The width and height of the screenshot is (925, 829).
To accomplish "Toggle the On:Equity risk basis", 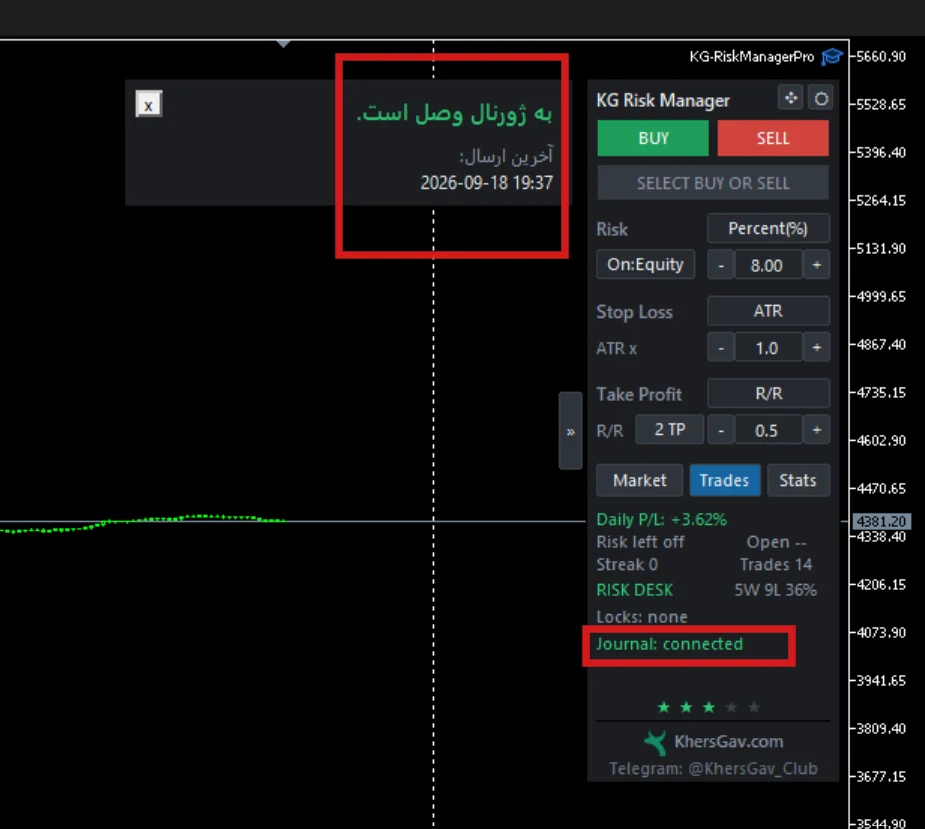I will pos(645,264).
